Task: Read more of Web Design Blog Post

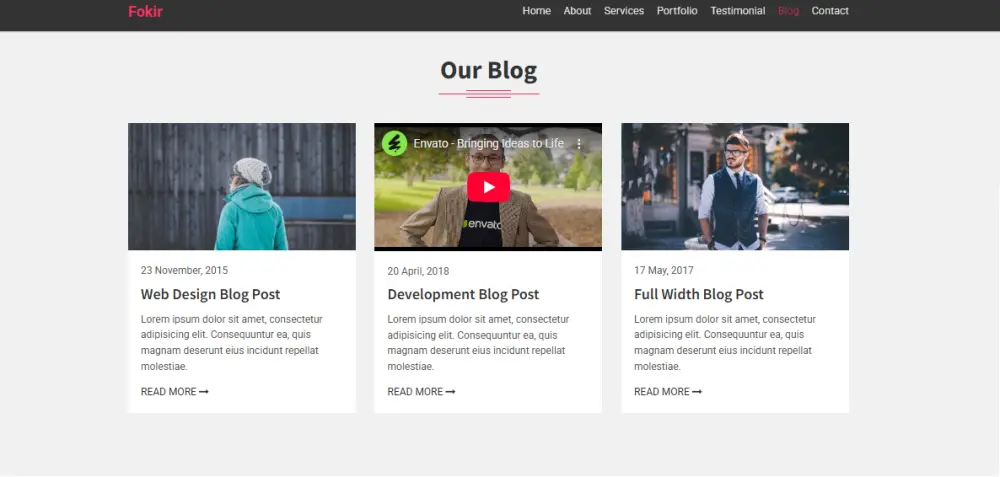Action: tap(175, 392)
